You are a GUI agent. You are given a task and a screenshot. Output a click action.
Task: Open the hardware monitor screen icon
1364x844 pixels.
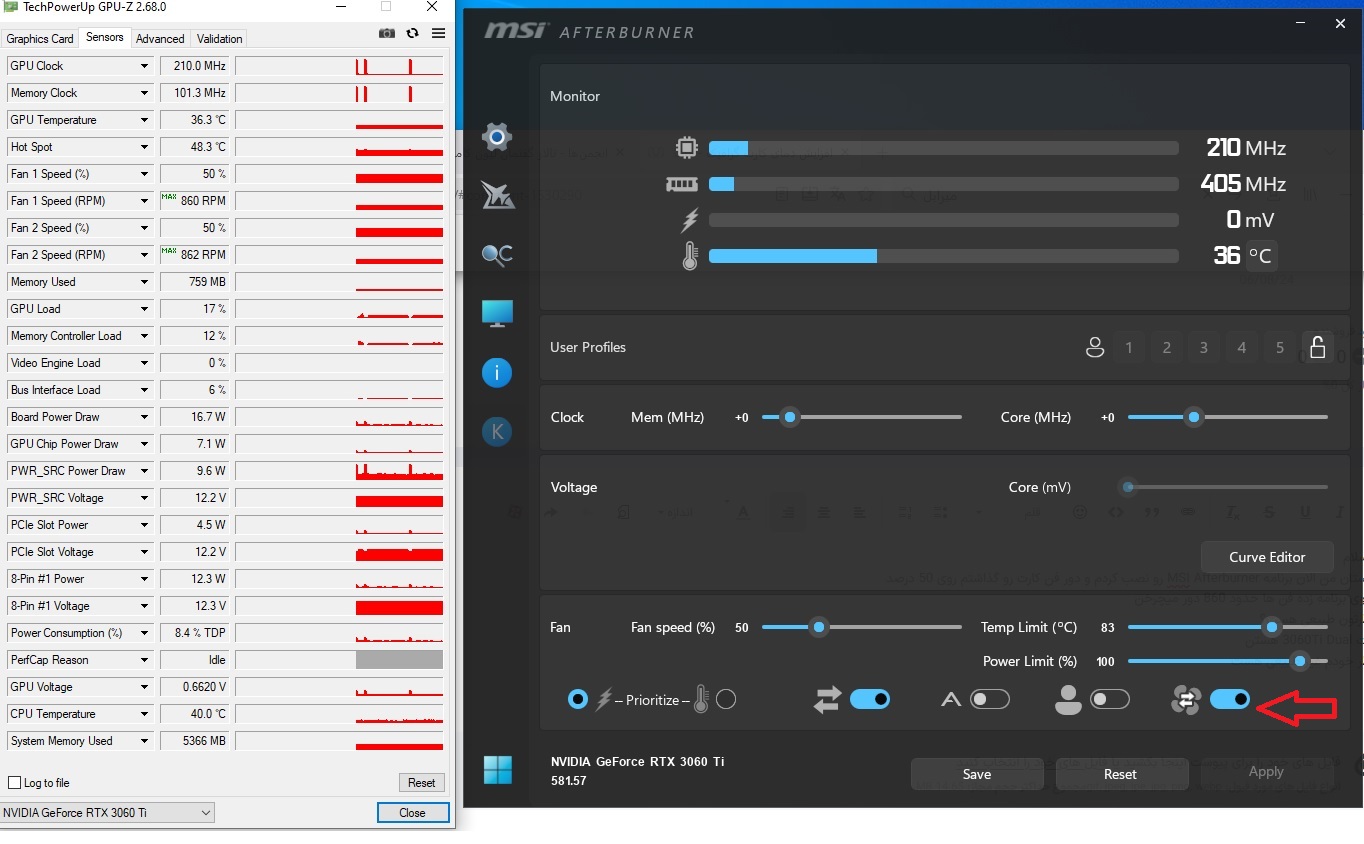coord(497,314)
